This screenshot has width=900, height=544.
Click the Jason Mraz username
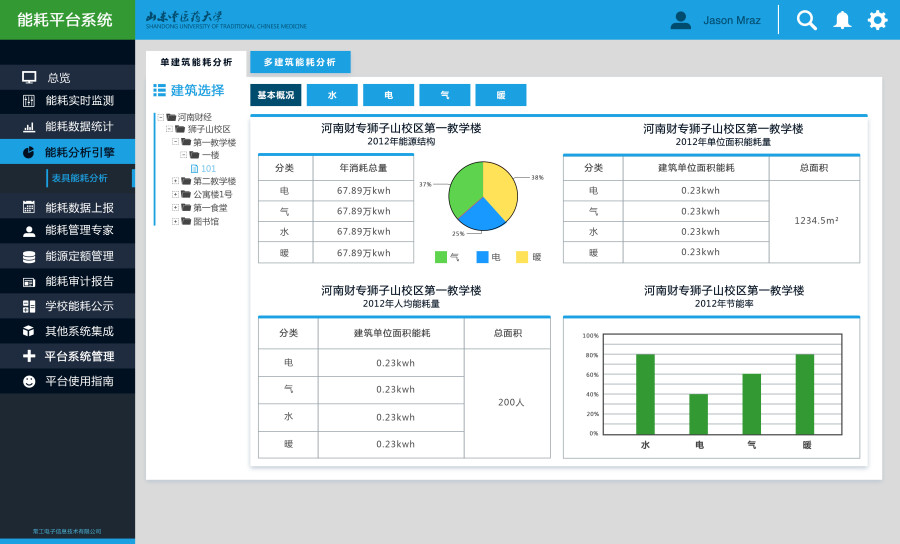point(732,20)
